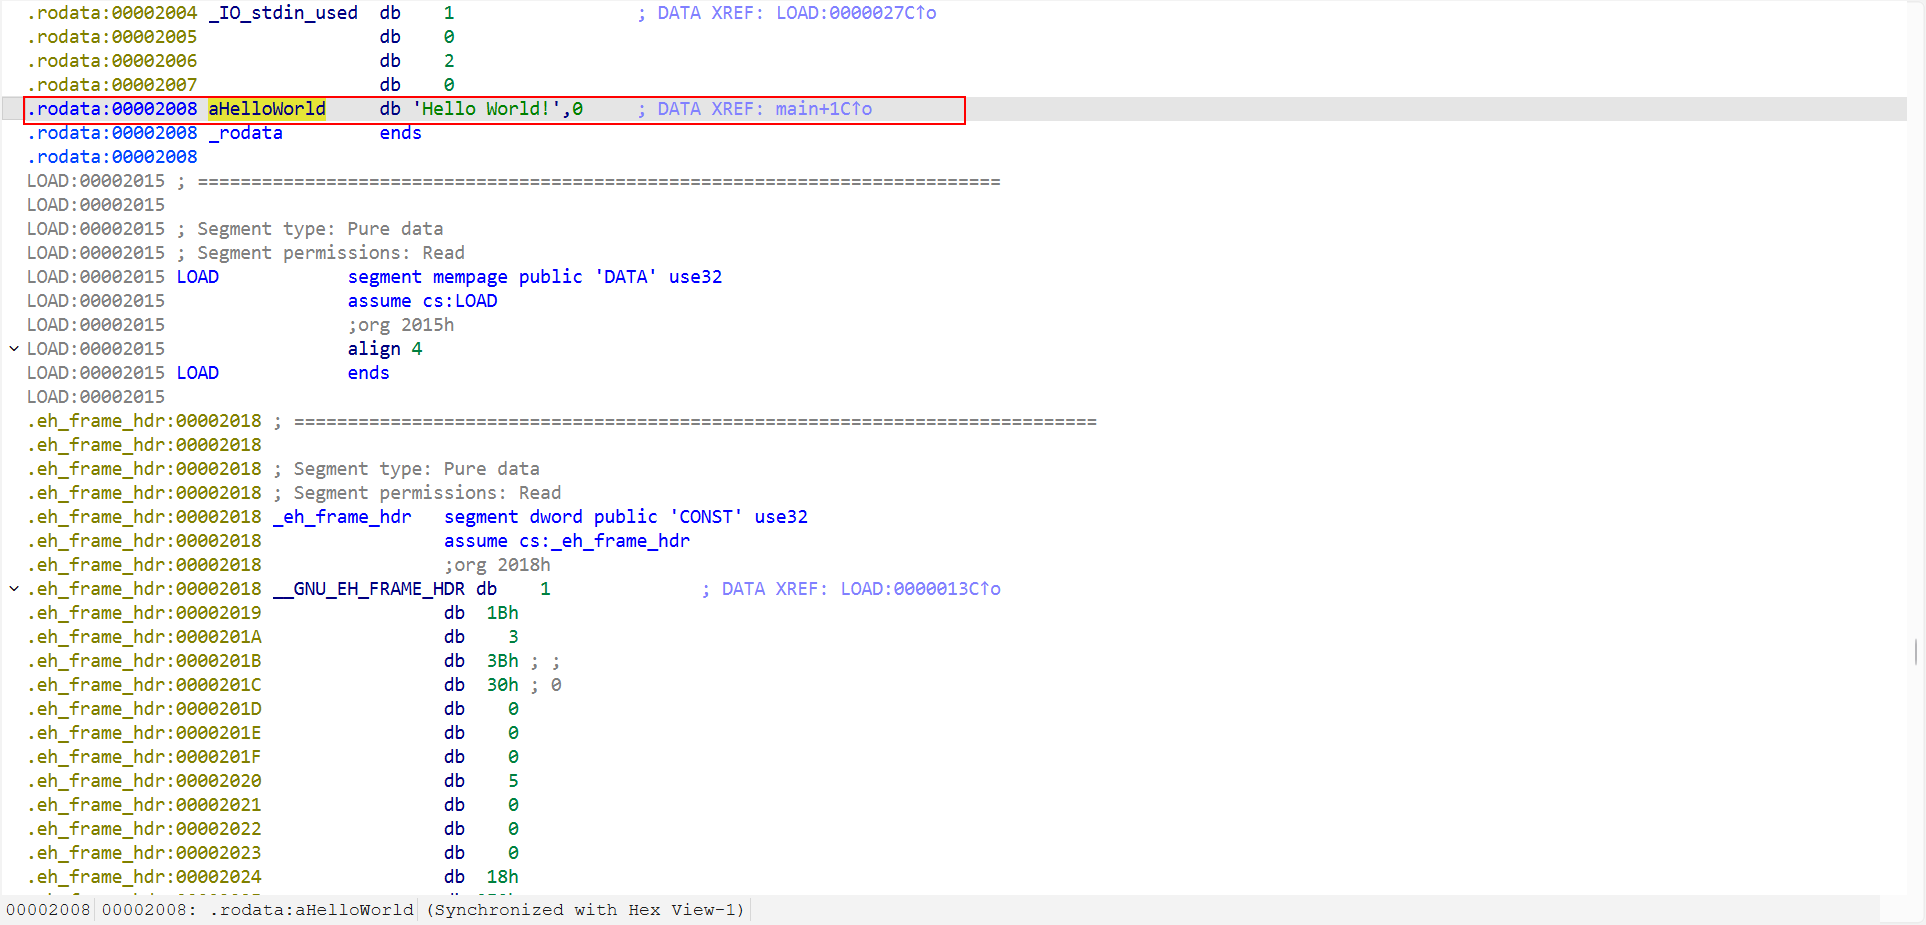Click the 'Hello World!' string value
This screenshot has width=1926, height=925.
487,109
